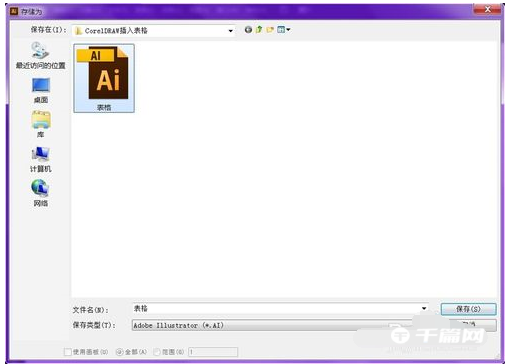The height and width of the screenshot is (364, 505).
Task: Open the Adobe Illustrator save type dropdown
Action: point(272,325)
